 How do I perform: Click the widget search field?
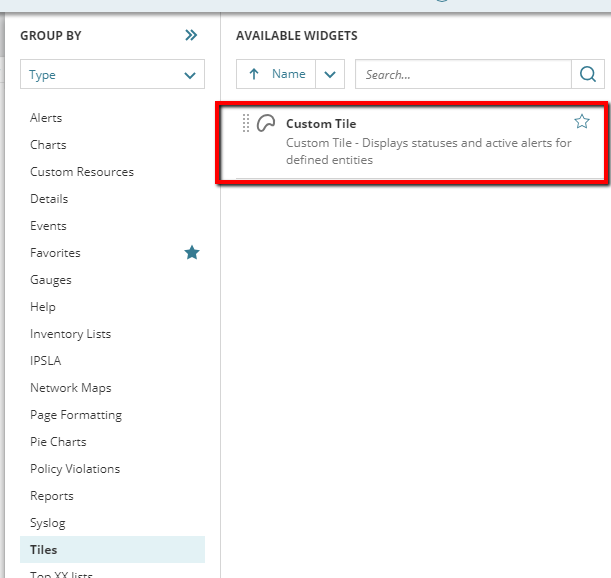(x=462, y=74)
